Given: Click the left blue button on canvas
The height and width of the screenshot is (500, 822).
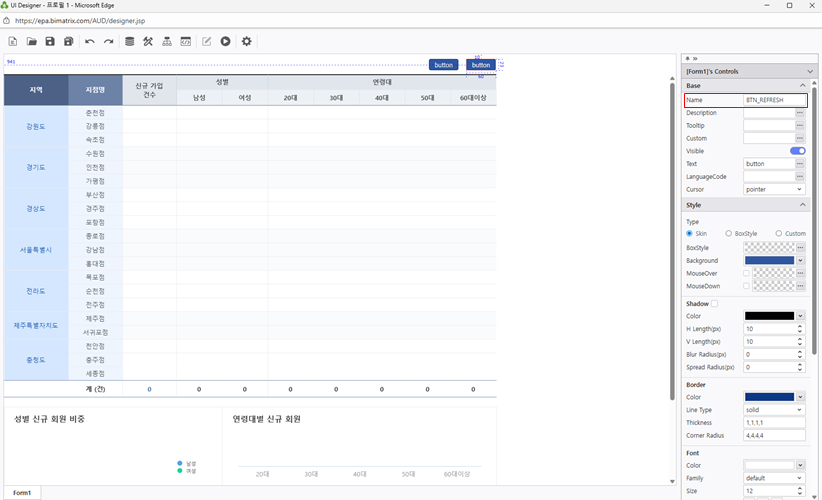Looking at the screenshot, I should (x=444, y=65).
